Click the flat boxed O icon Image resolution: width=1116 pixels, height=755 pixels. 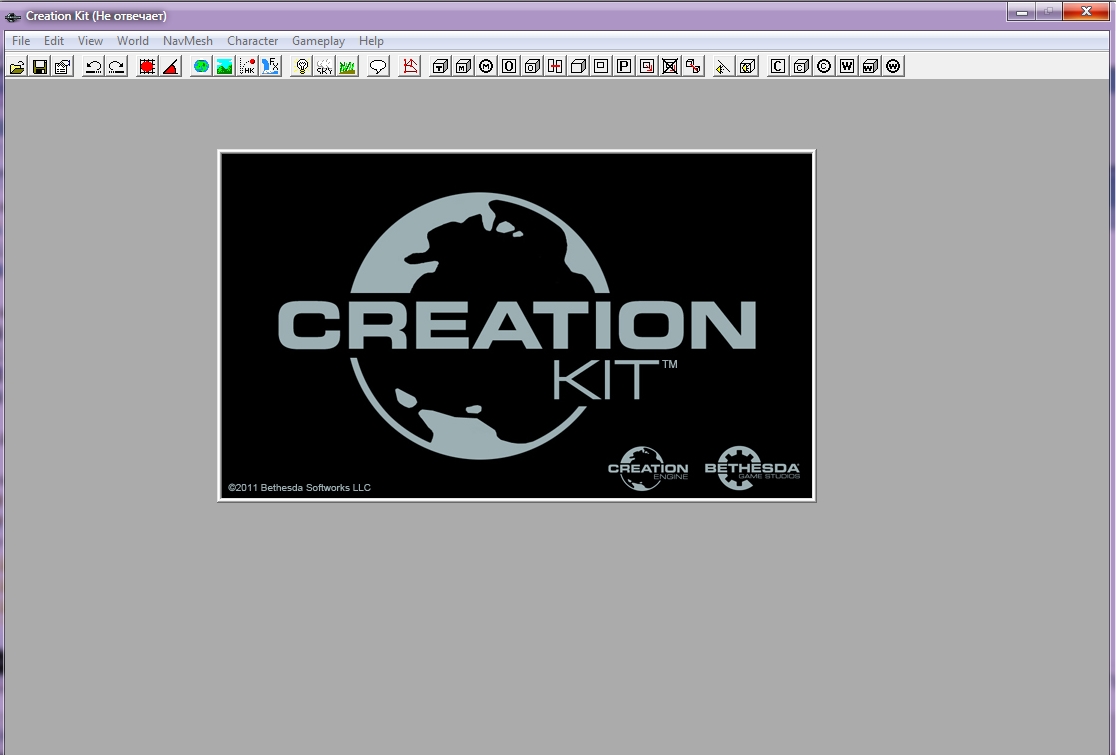509,67
